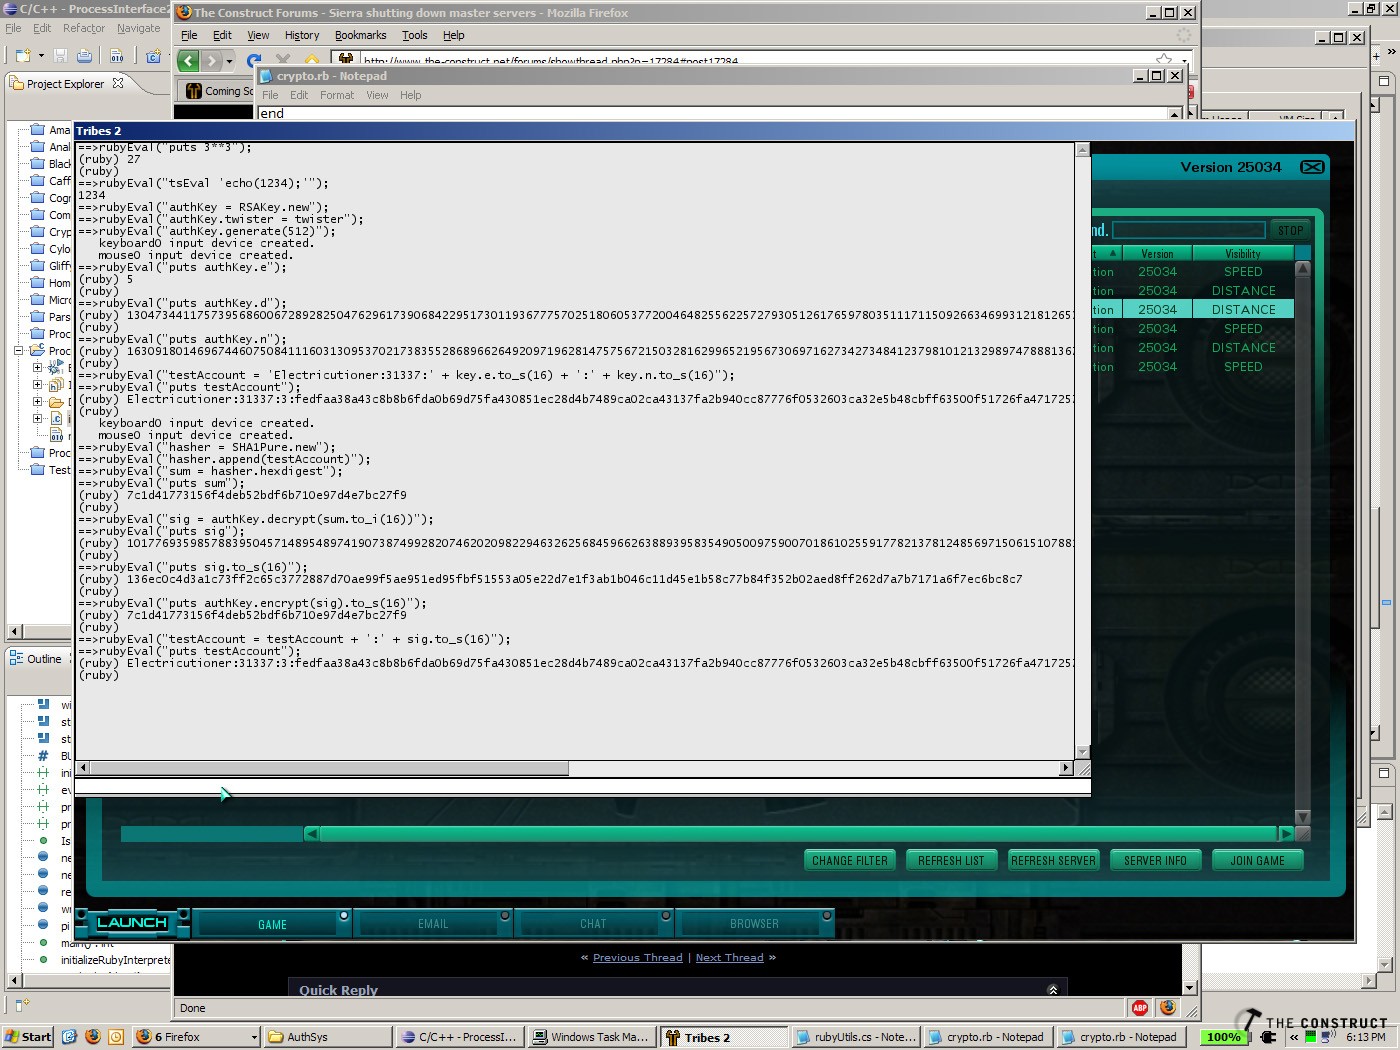Image resolution: width=1400 pixels, height=1050 pixels.
Task: Click the REFRESH LIST button
Action: [951, 860]
